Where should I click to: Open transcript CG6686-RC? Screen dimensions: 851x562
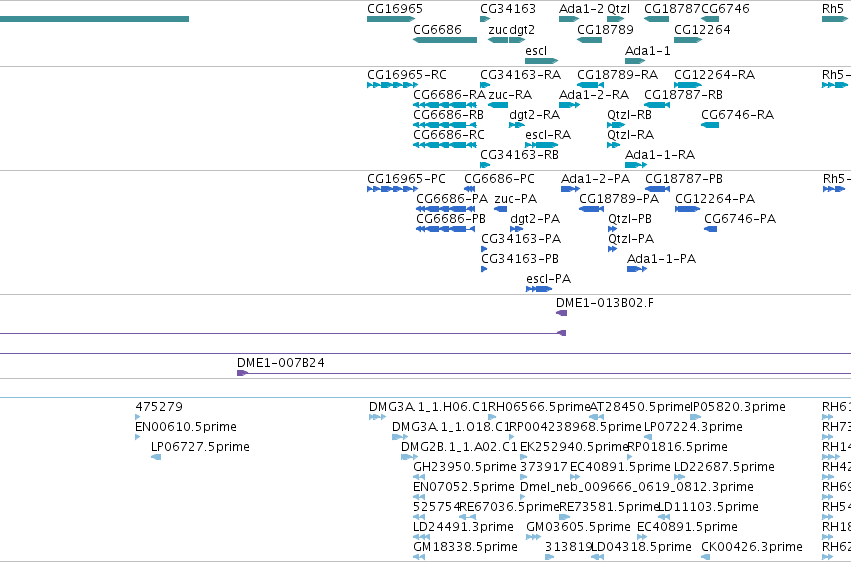pos(445,145)
